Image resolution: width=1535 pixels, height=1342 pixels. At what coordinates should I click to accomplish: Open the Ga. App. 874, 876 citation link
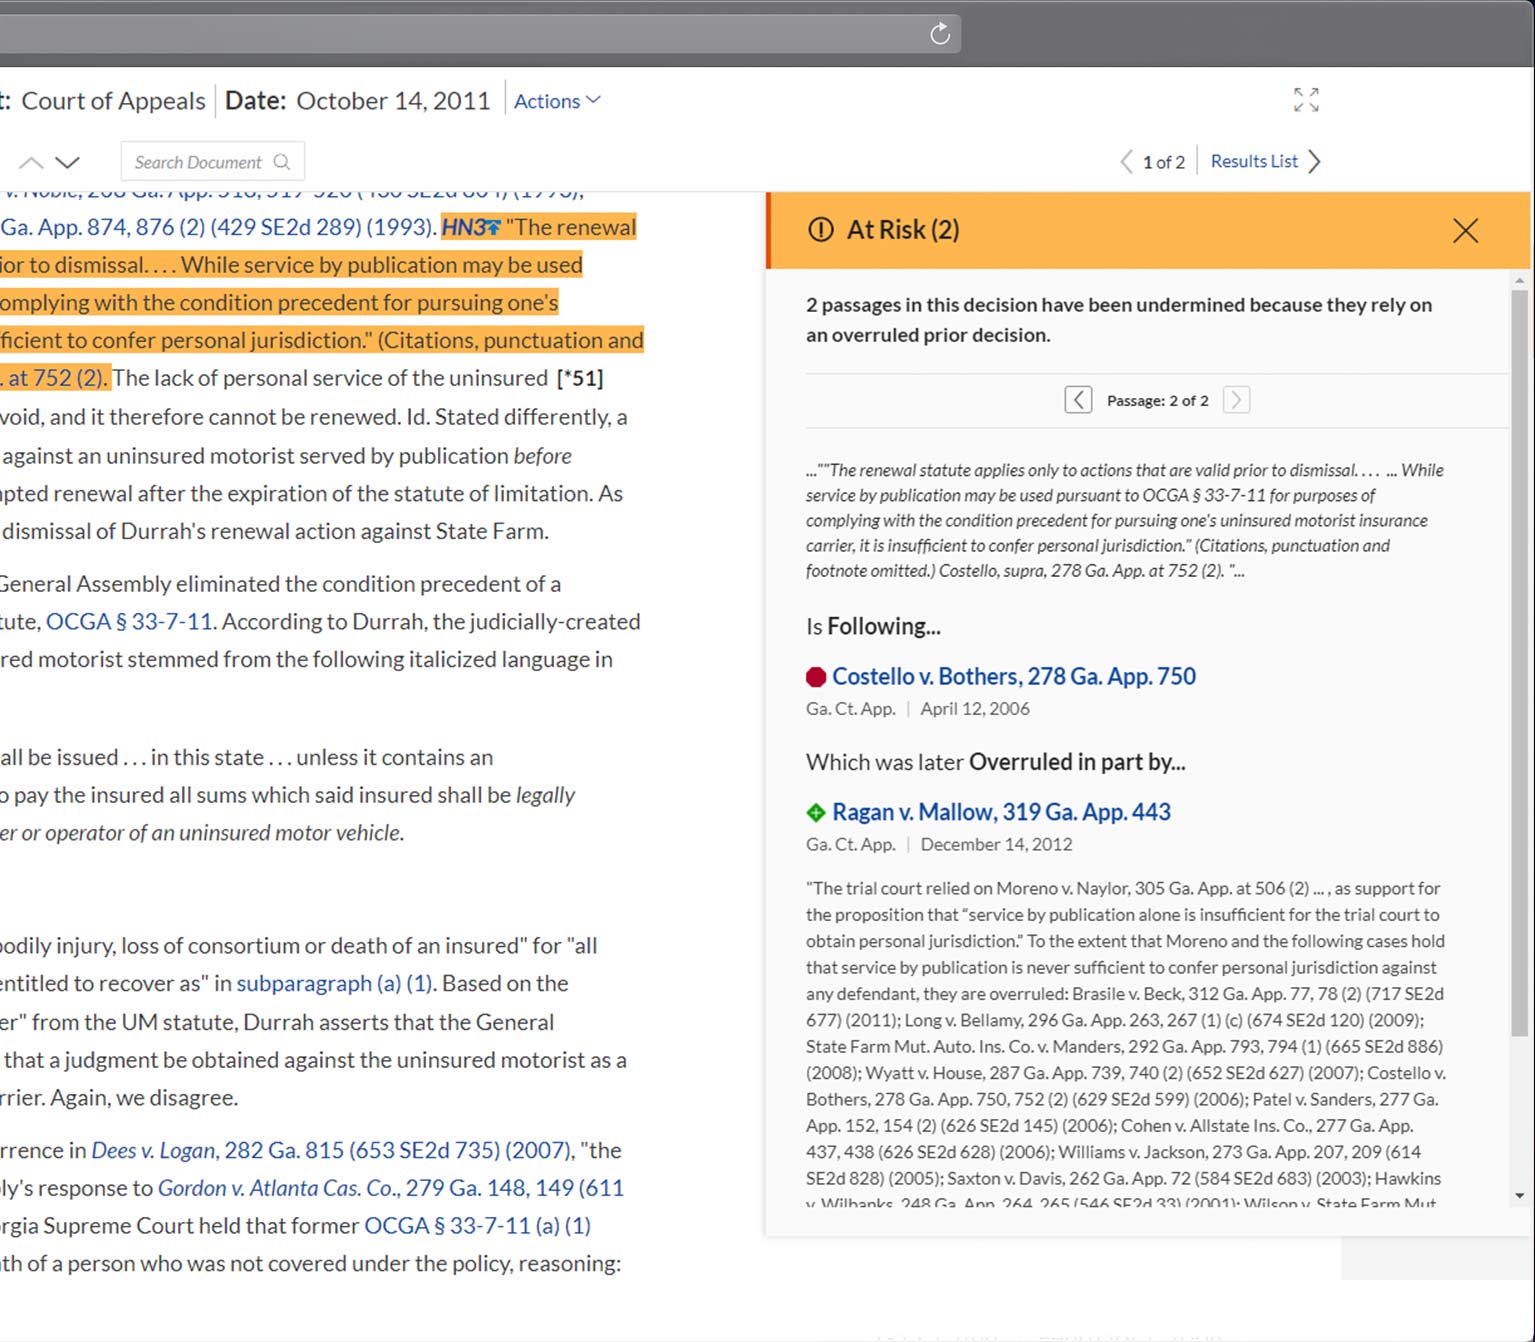[x=218, y=227]
